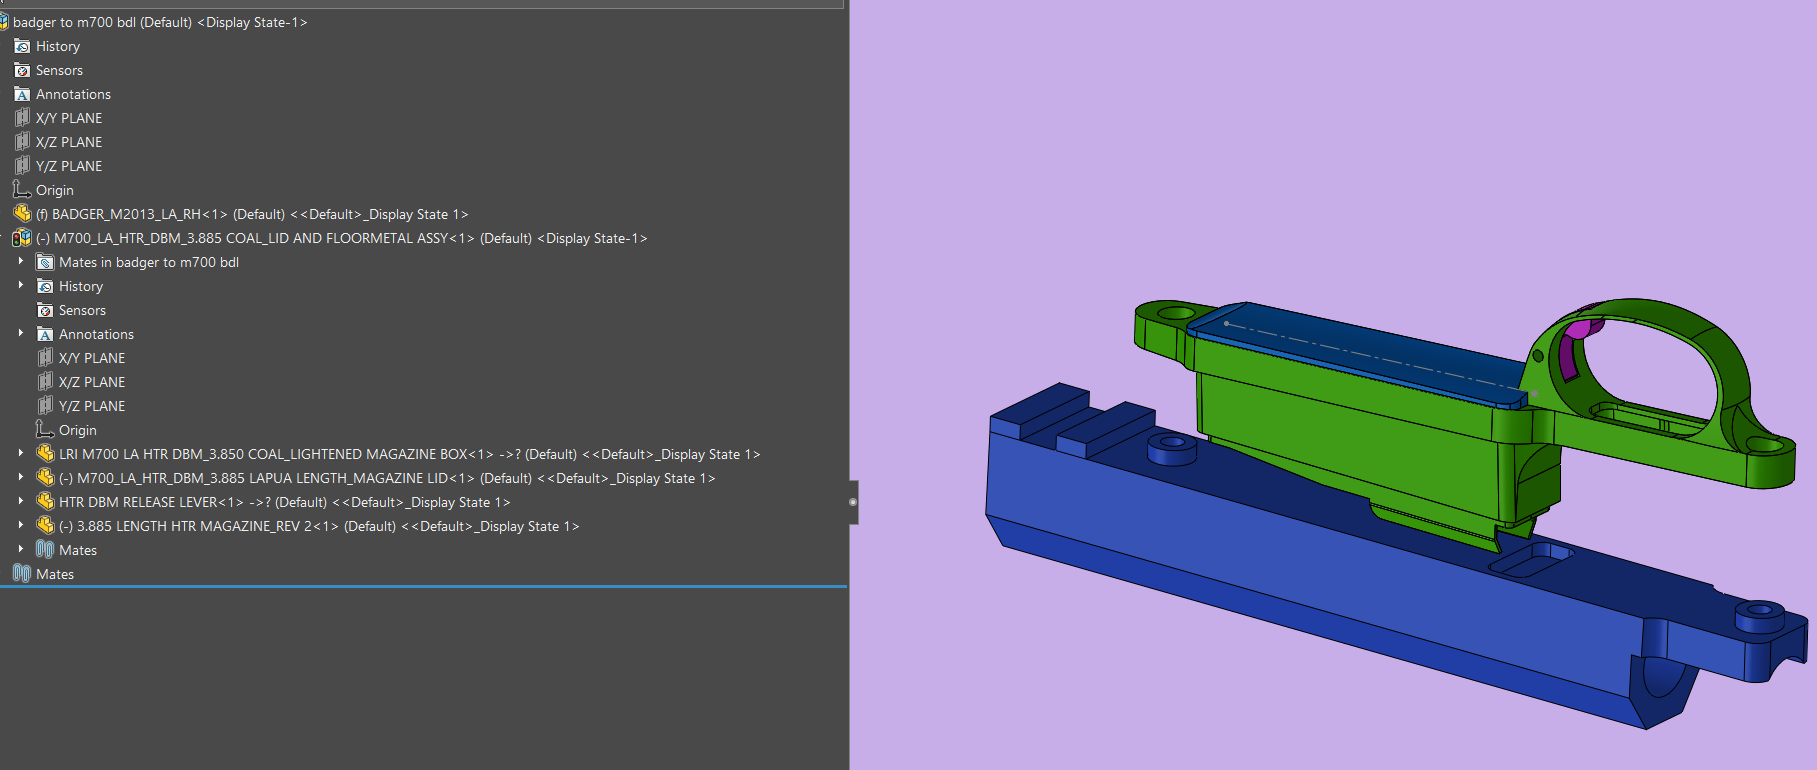This screenshot has width=1817, height=770.
Task: Expand the 3.885 LENGTH HTR MAGAZINE_REV 2 component
Action: 21,525
